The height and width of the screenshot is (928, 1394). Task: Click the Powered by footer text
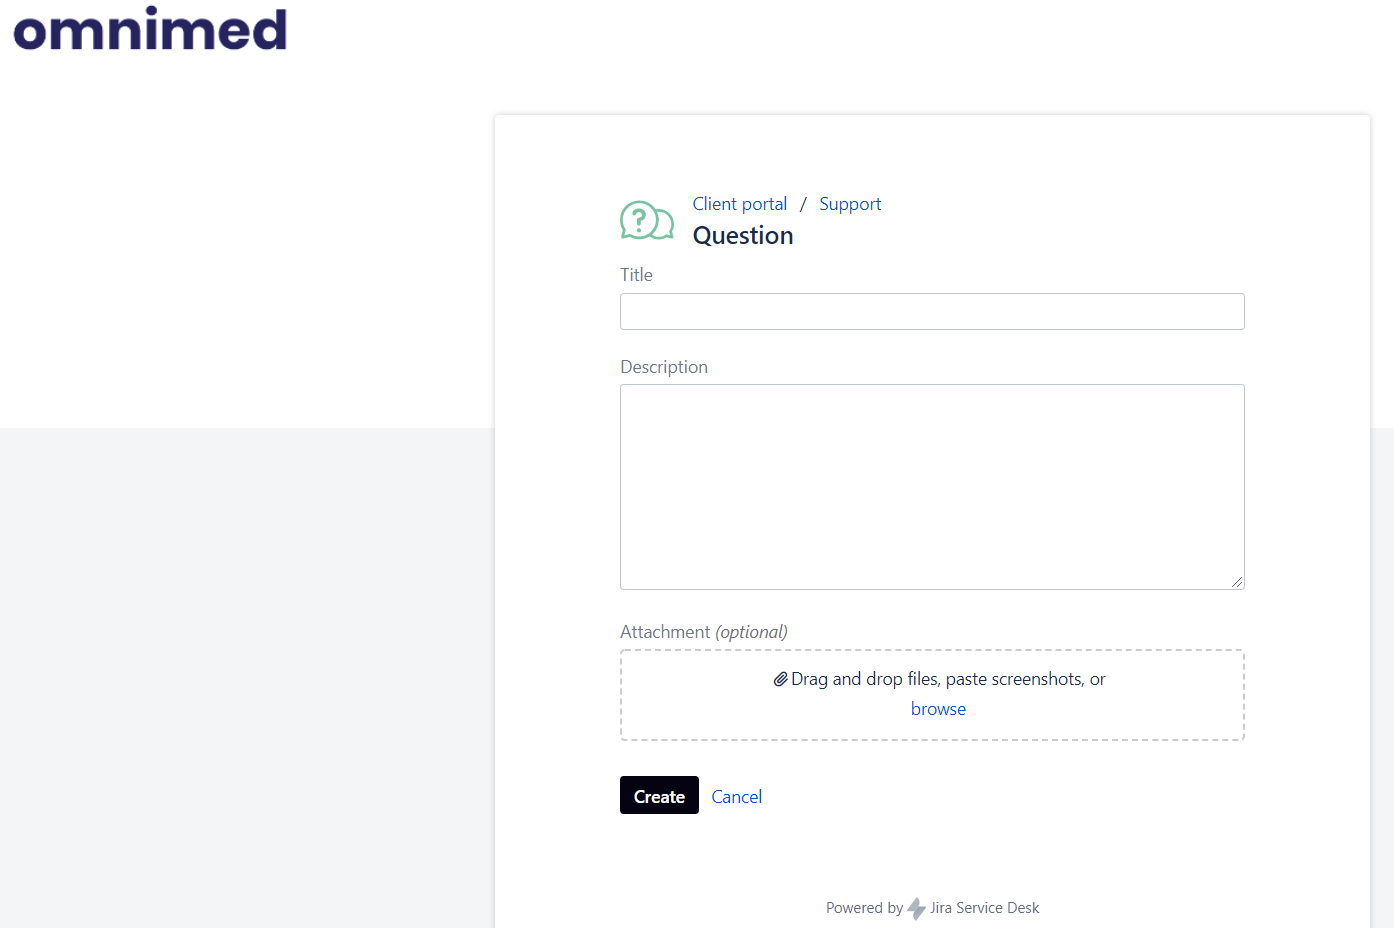pos(864,908)
